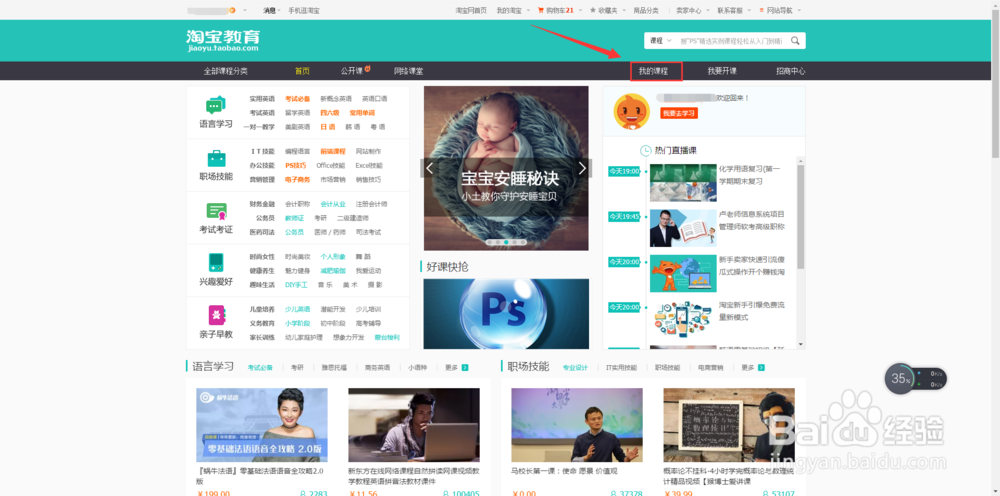Click the 35% speed floating widget
1000x496 pixels.
[x=915, y=379]
